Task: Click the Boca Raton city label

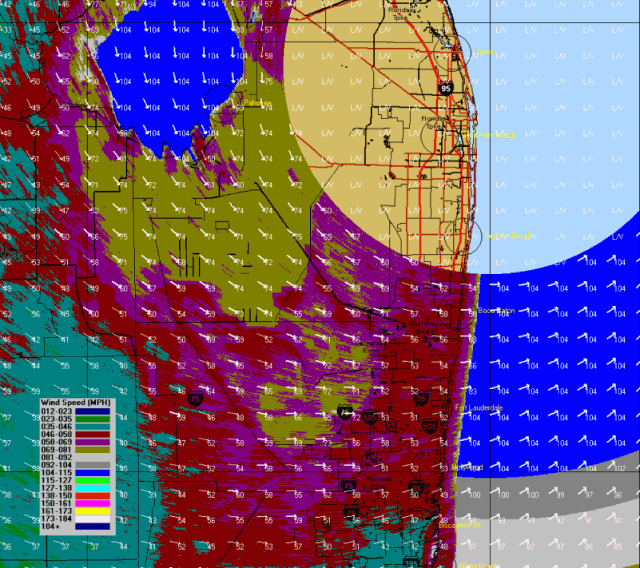Action: click(x=494, y=311)
